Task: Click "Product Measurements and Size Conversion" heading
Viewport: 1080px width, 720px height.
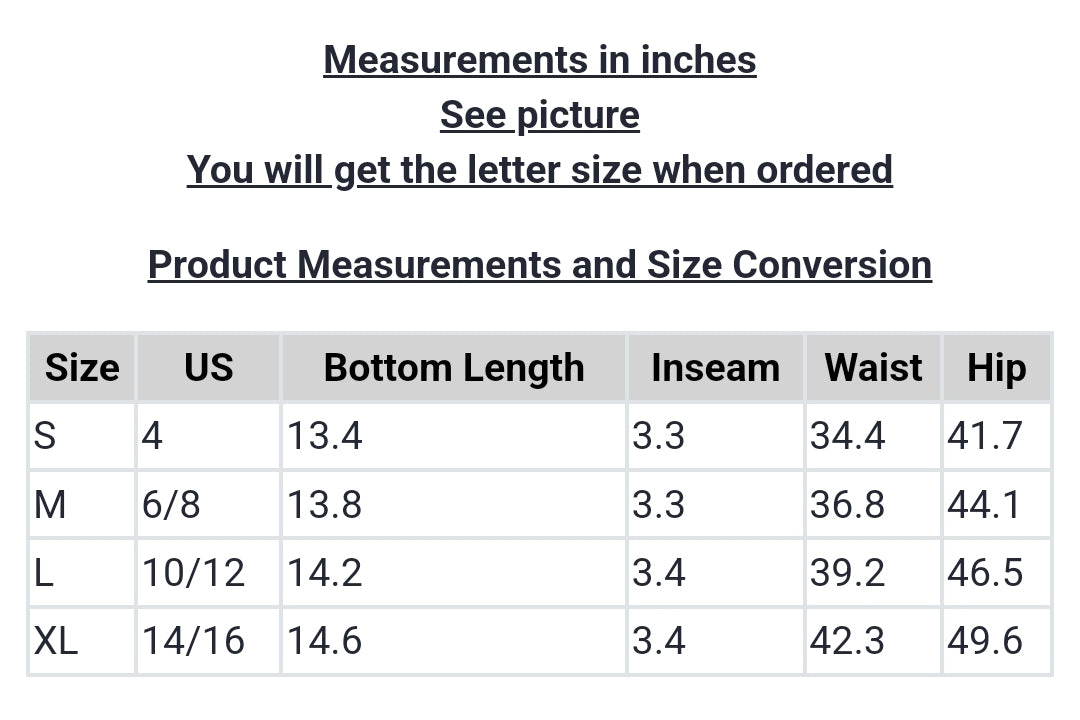Action: pos(540,265)
